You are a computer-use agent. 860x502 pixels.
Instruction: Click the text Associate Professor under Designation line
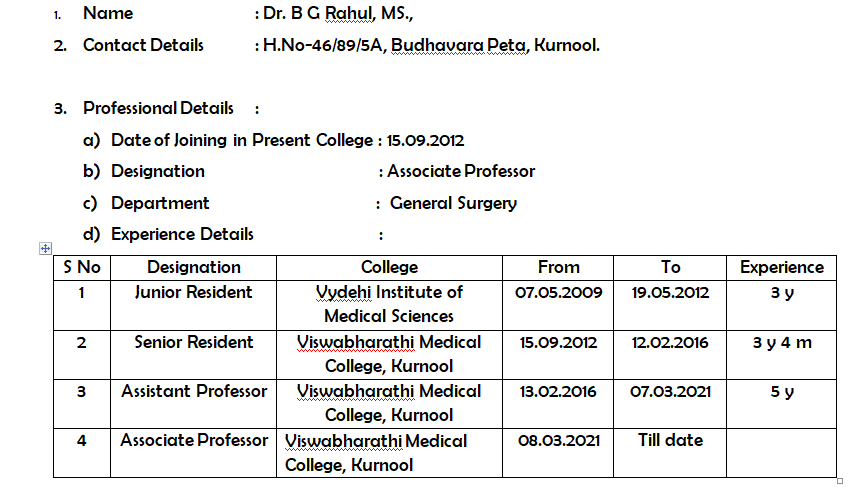point(461,171)
